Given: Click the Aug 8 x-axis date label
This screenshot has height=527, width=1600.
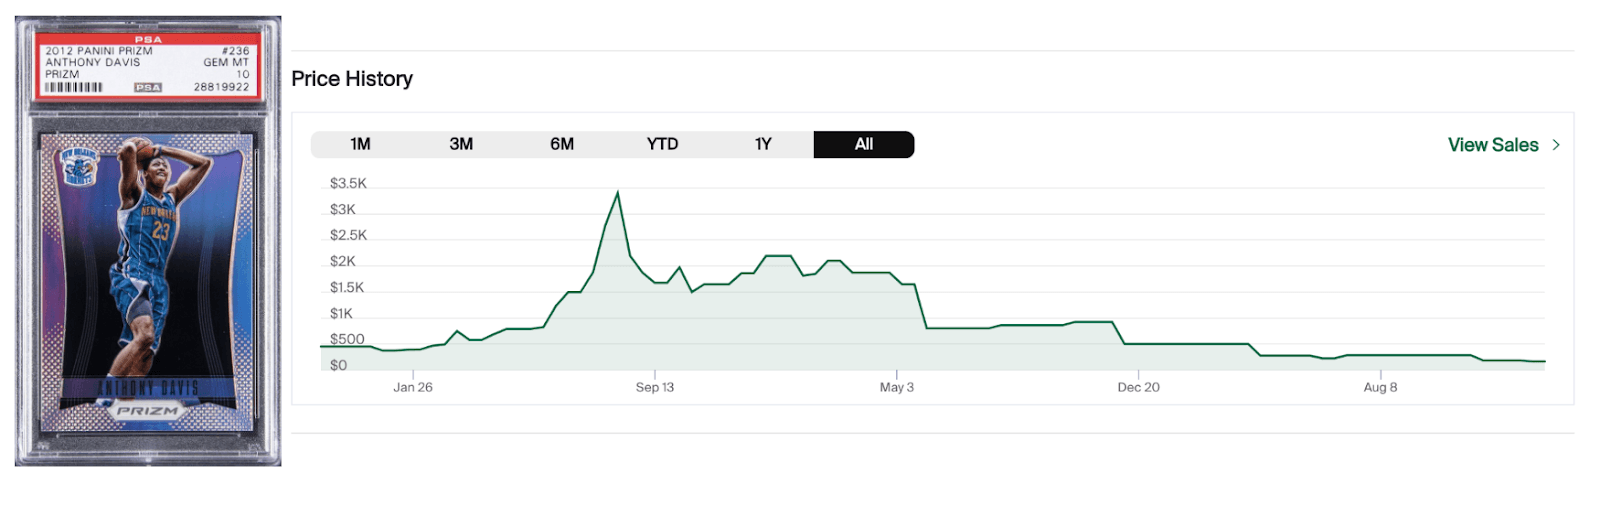Looking at the screenshot, I should click(1380, 387).
